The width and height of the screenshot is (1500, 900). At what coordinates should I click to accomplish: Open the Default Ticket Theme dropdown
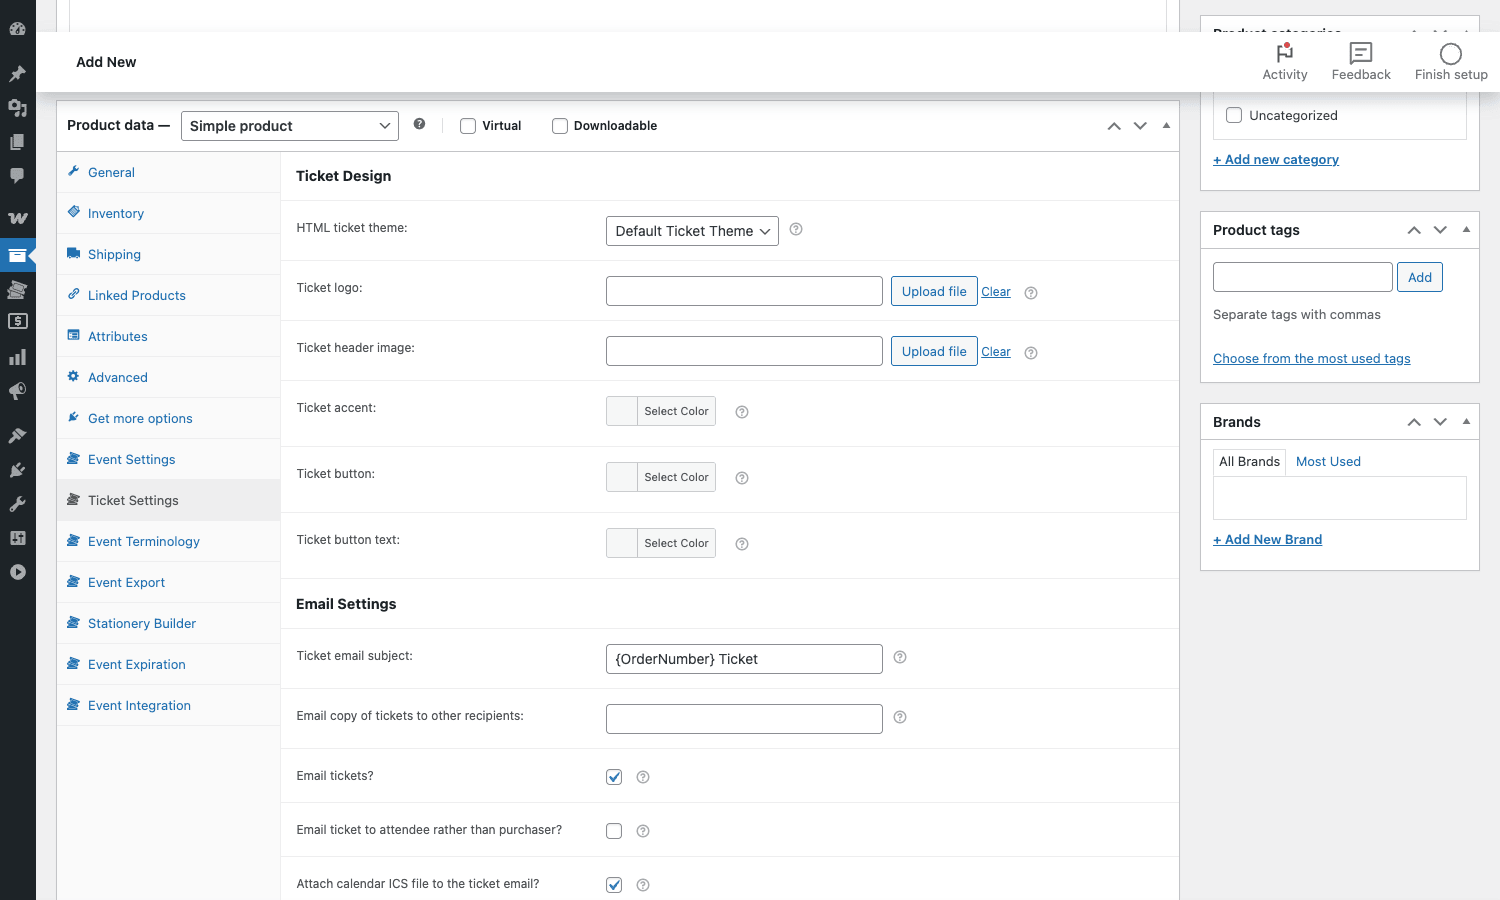pyautogui.click(x=692, y=231)
